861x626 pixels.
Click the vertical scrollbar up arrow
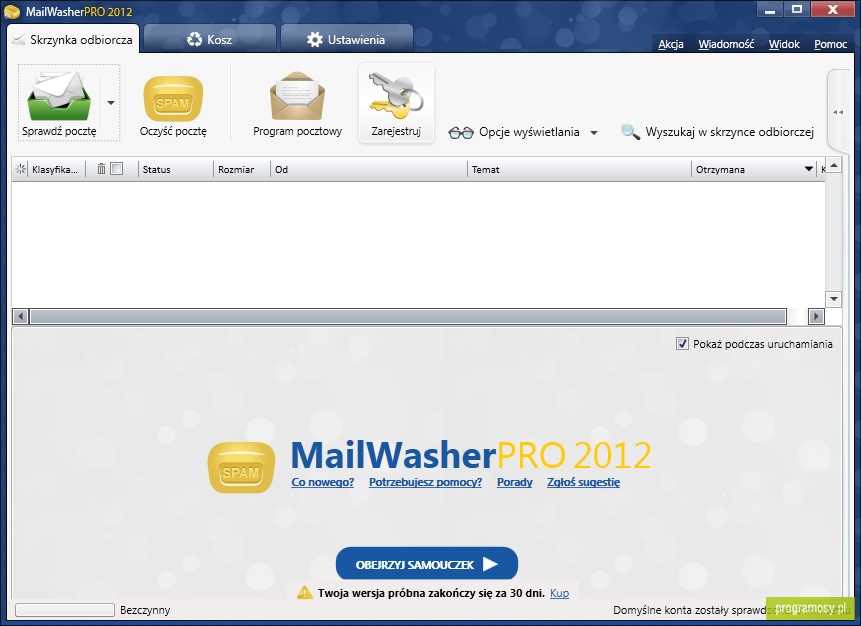[834, 165]
